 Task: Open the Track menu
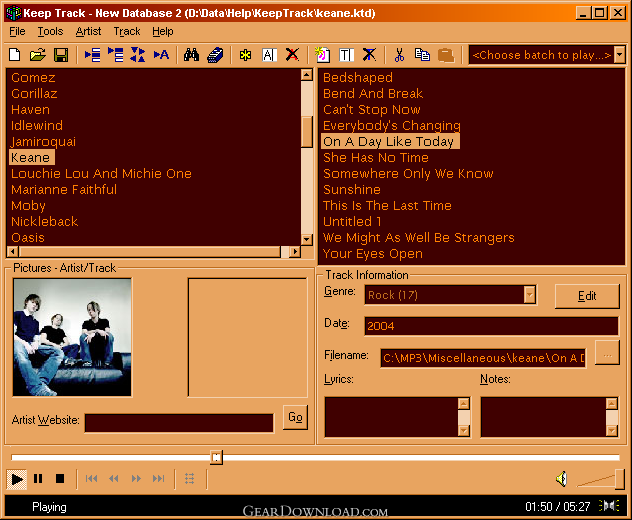[x=127, y=31]
